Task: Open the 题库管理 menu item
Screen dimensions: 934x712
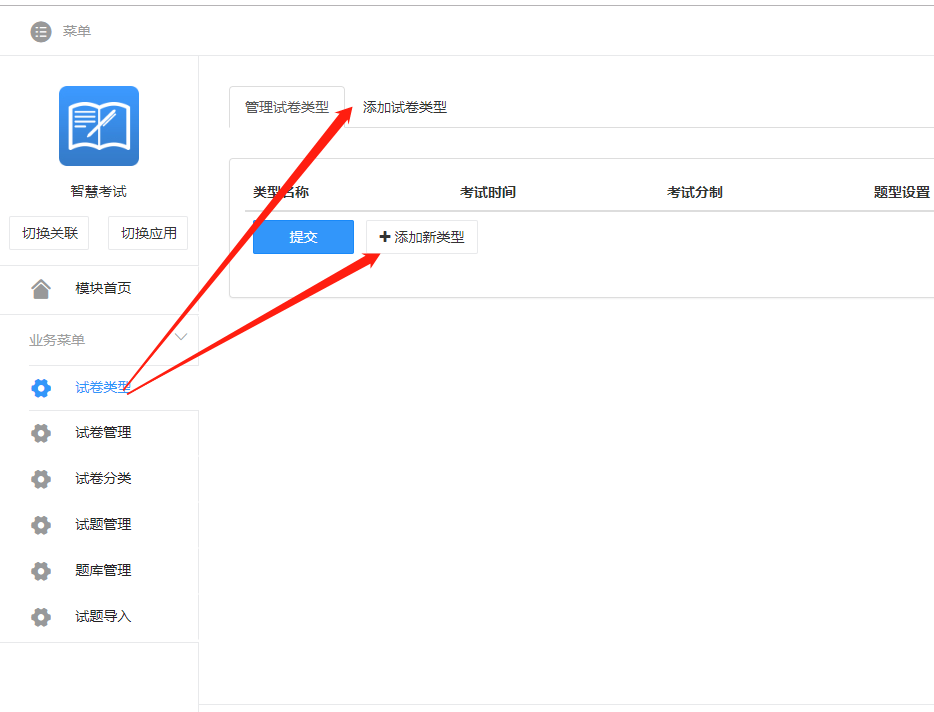Action: (x=103, y=570)
